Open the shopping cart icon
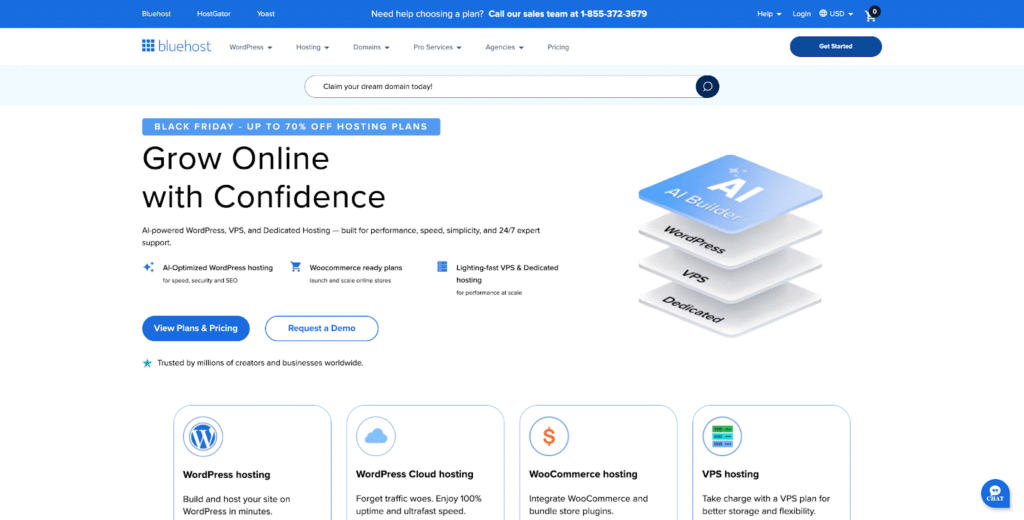The height and width of the screenshot is (520, 1024). click(870, 15)
